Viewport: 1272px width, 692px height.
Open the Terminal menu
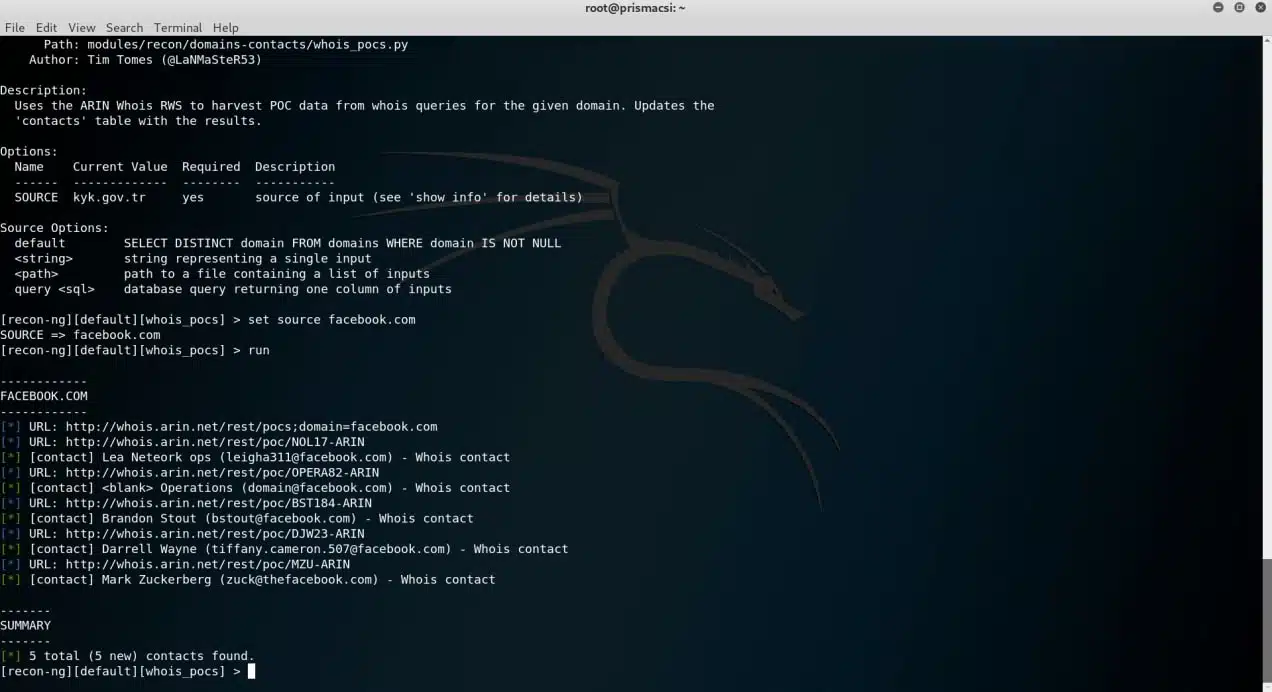(x=178, y=27)
